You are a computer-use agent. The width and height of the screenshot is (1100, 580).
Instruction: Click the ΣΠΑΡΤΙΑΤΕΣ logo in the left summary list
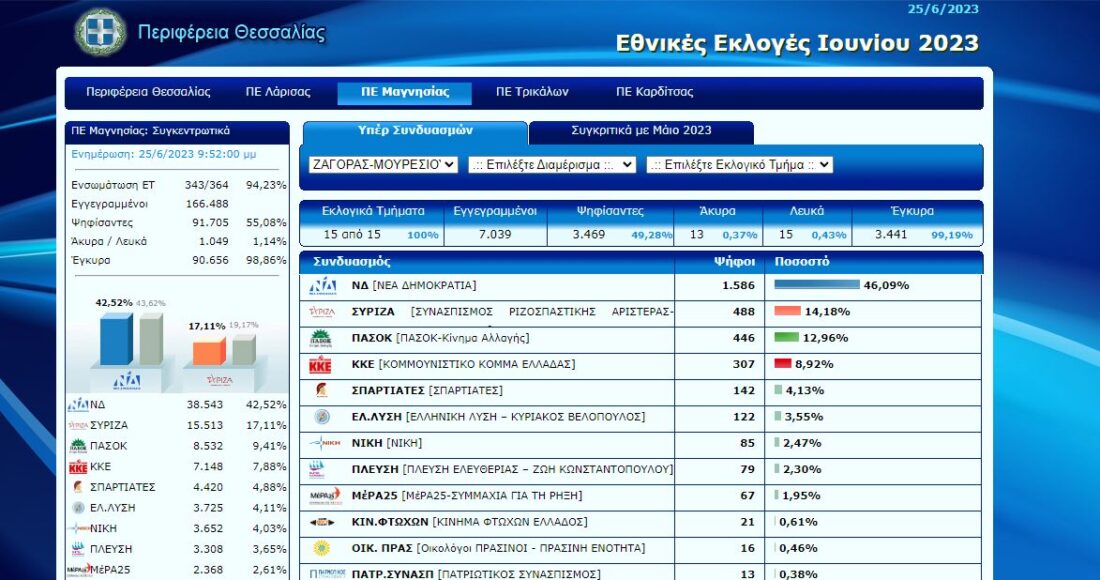(x=78, y=487)
